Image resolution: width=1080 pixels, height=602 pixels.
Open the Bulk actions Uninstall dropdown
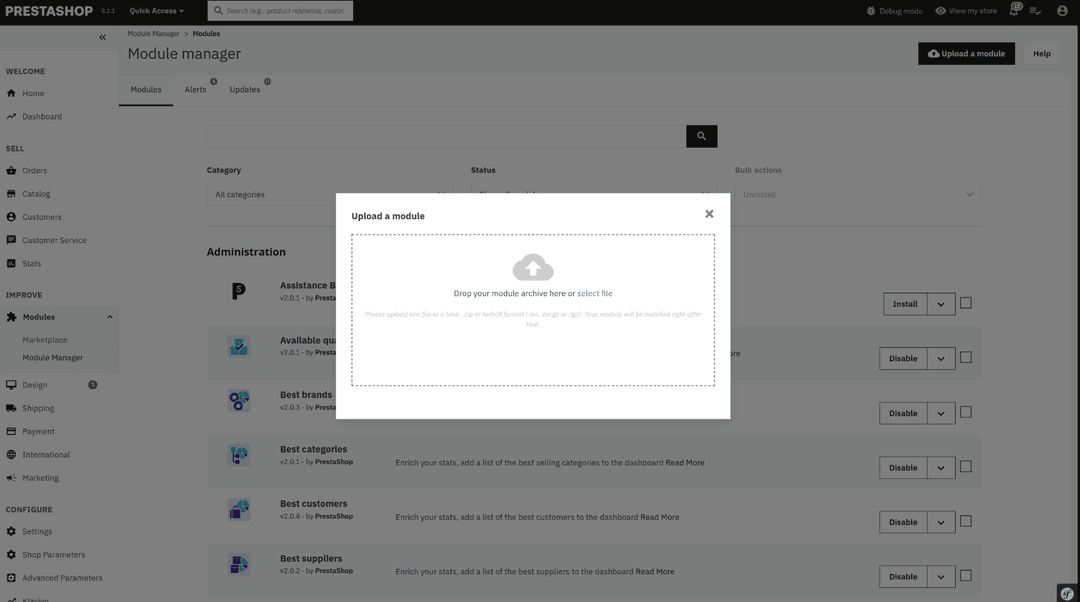pos(857,194)
